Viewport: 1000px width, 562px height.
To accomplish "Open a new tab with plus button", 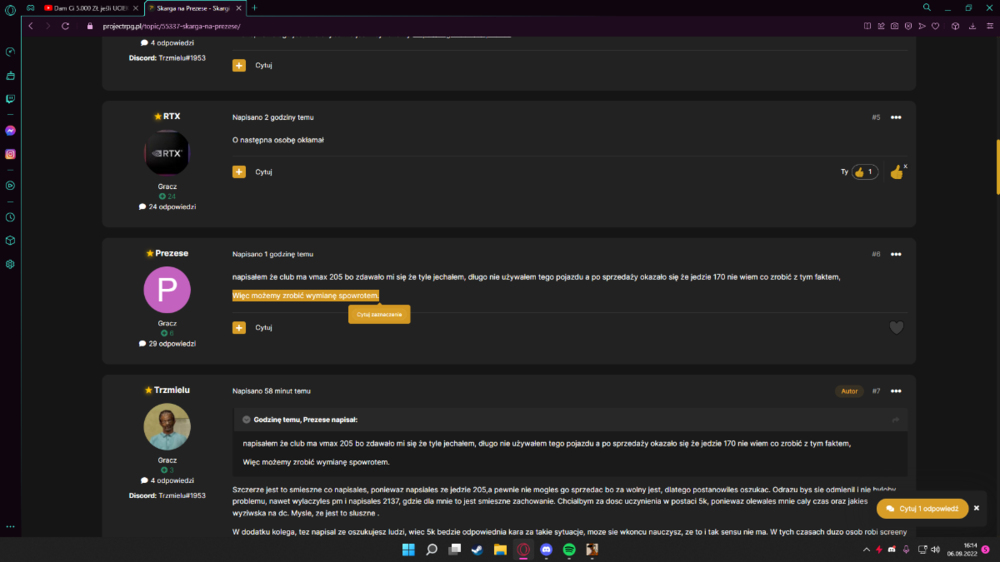I will [x=254, y=8].
